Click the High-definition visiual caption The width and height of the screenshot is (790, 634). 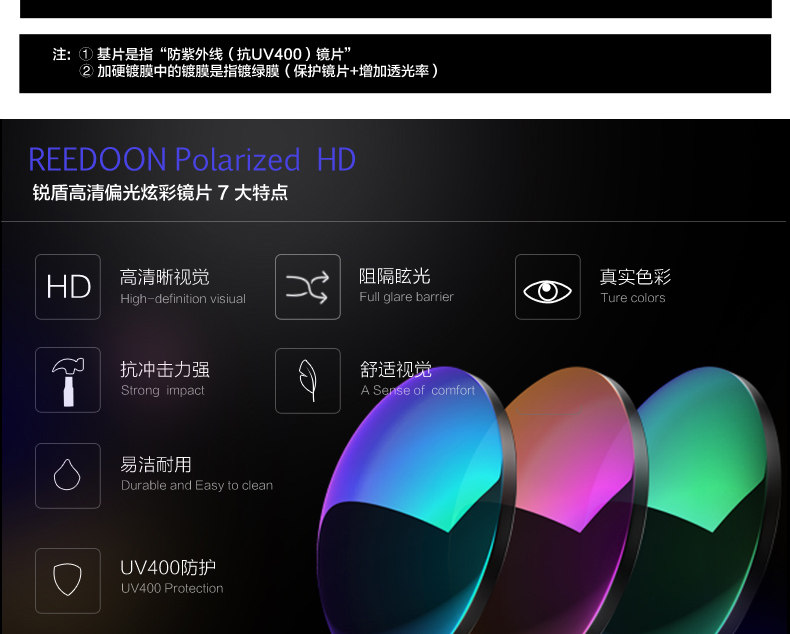point(183,299)
